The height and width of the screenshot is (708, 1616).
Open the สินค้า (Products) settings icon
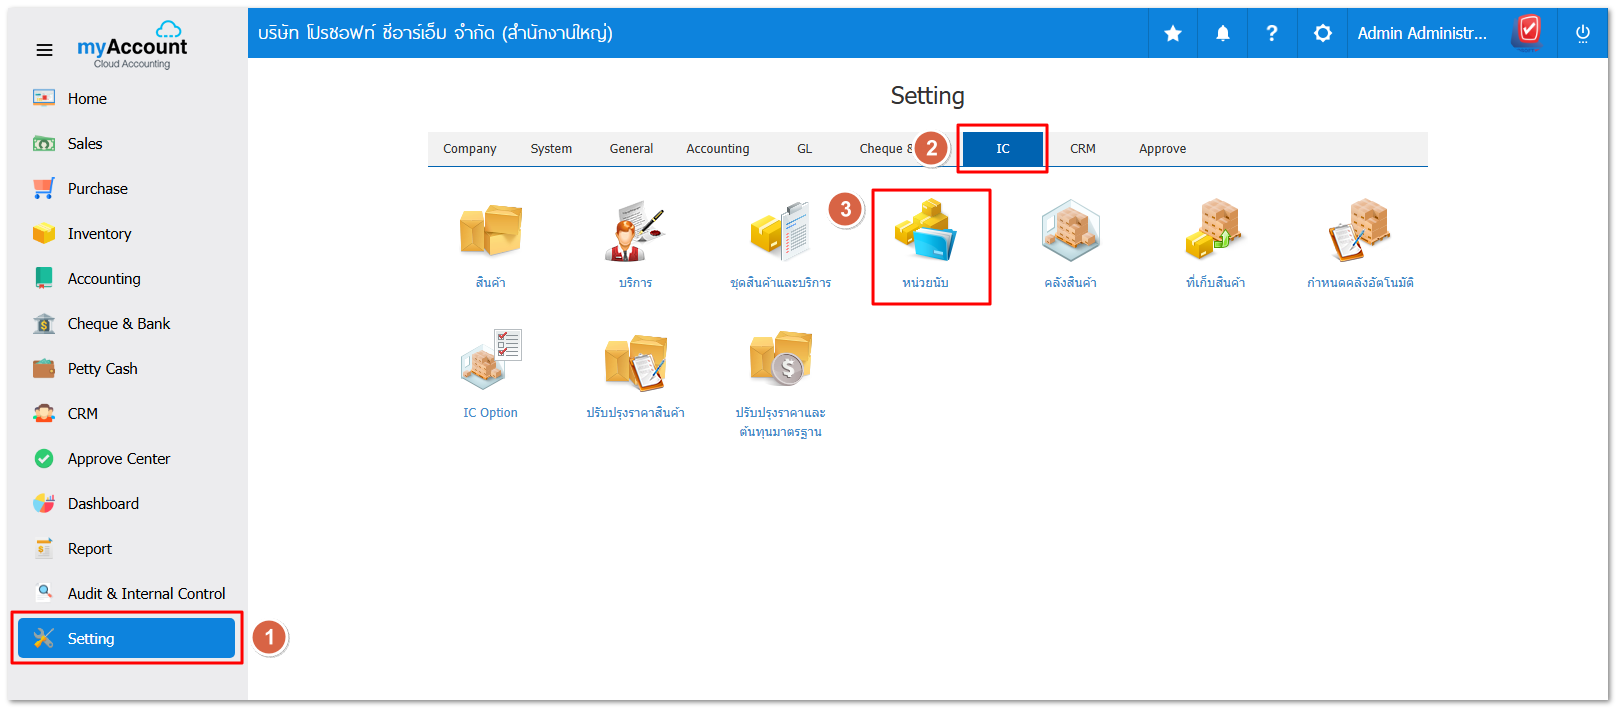(x=490, y=232)
